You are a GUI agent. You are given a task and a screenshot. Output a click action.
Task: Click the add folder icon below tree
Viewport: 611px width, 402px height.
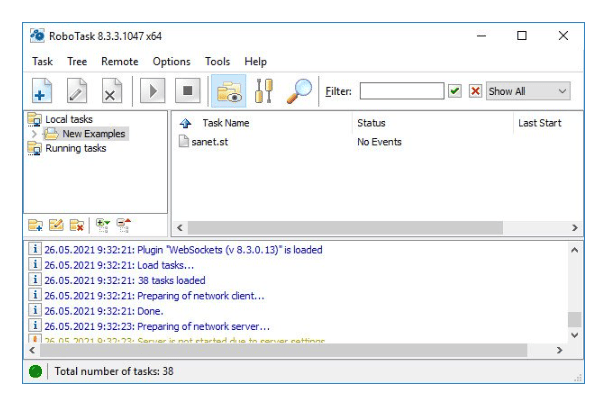point(35,225)
